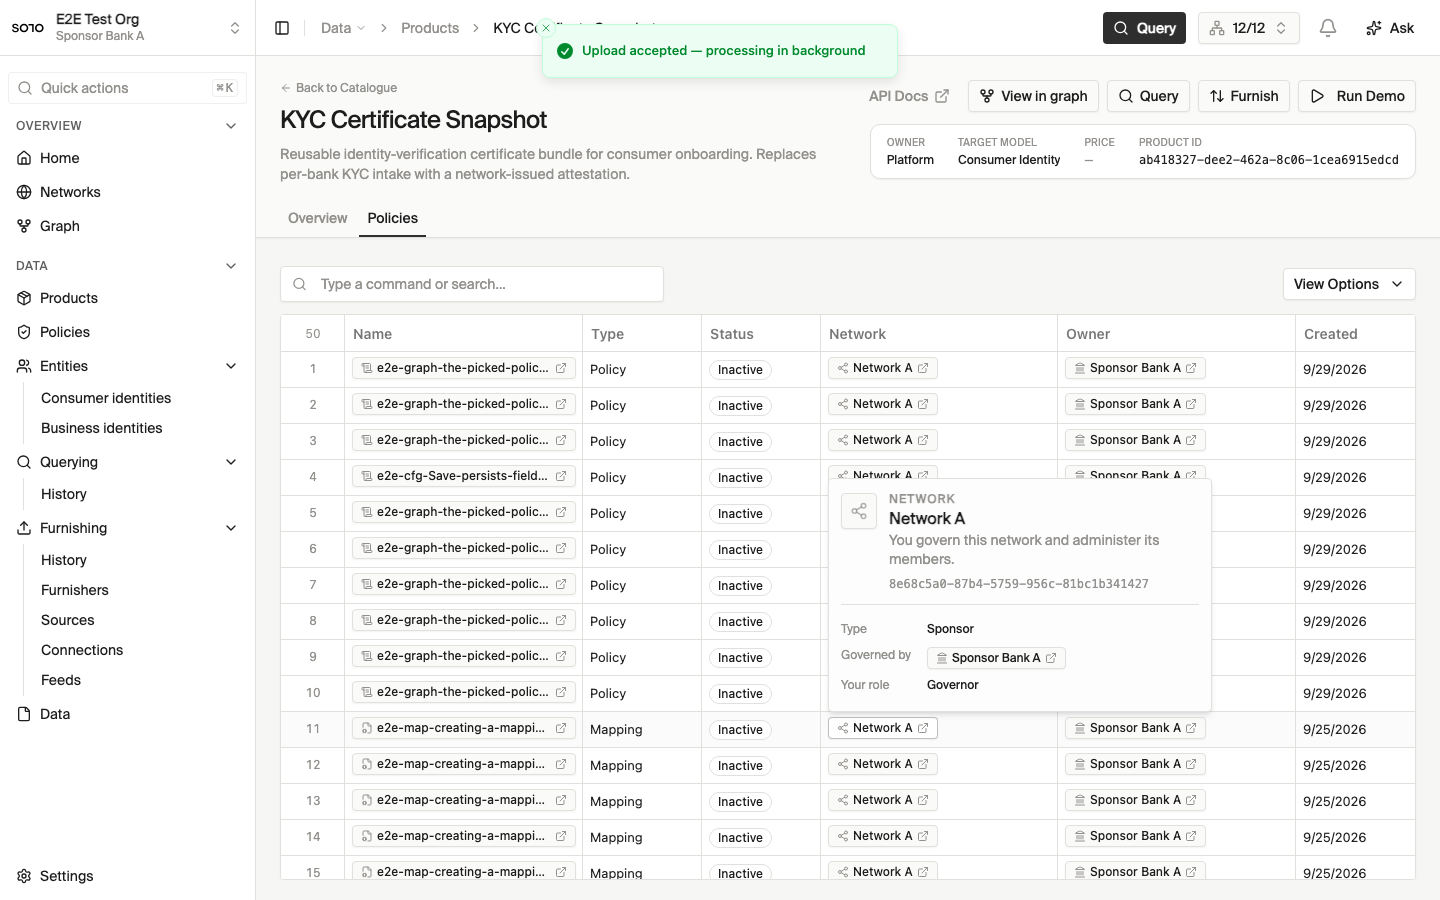Click Back to Catalogue link
Viewport: 1440px width, 900px height.
(x=339, y=88)
